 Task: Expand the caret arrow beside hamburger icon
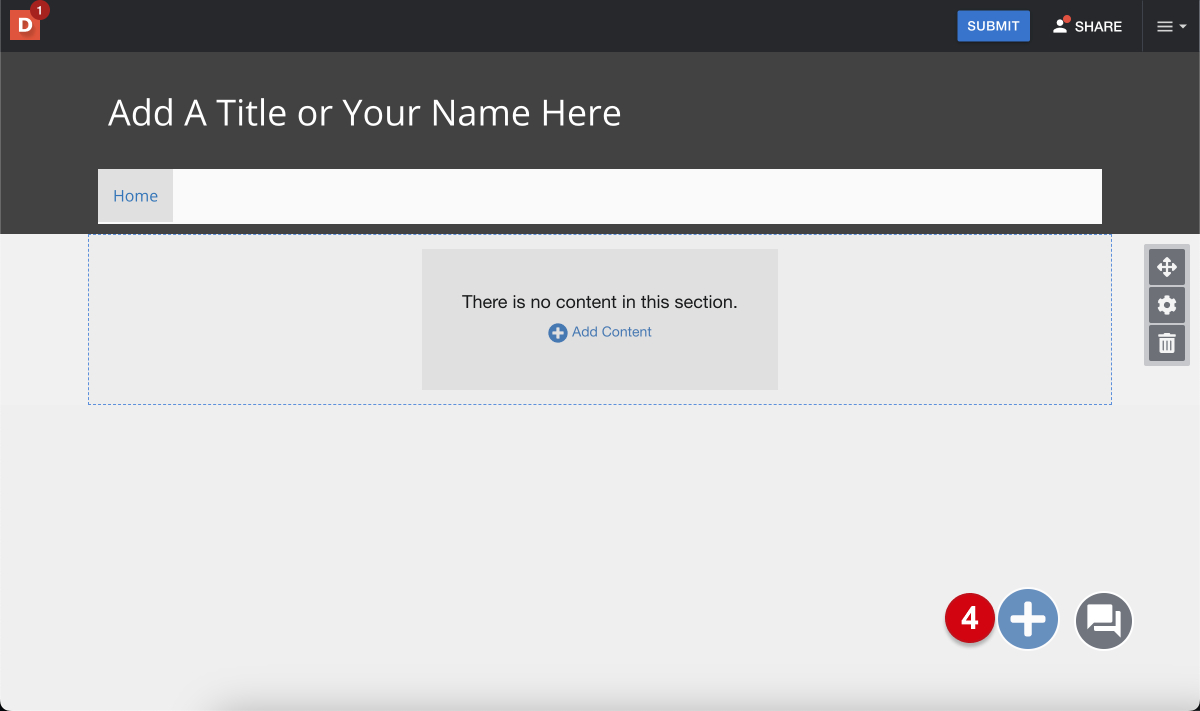point(1183,27)
